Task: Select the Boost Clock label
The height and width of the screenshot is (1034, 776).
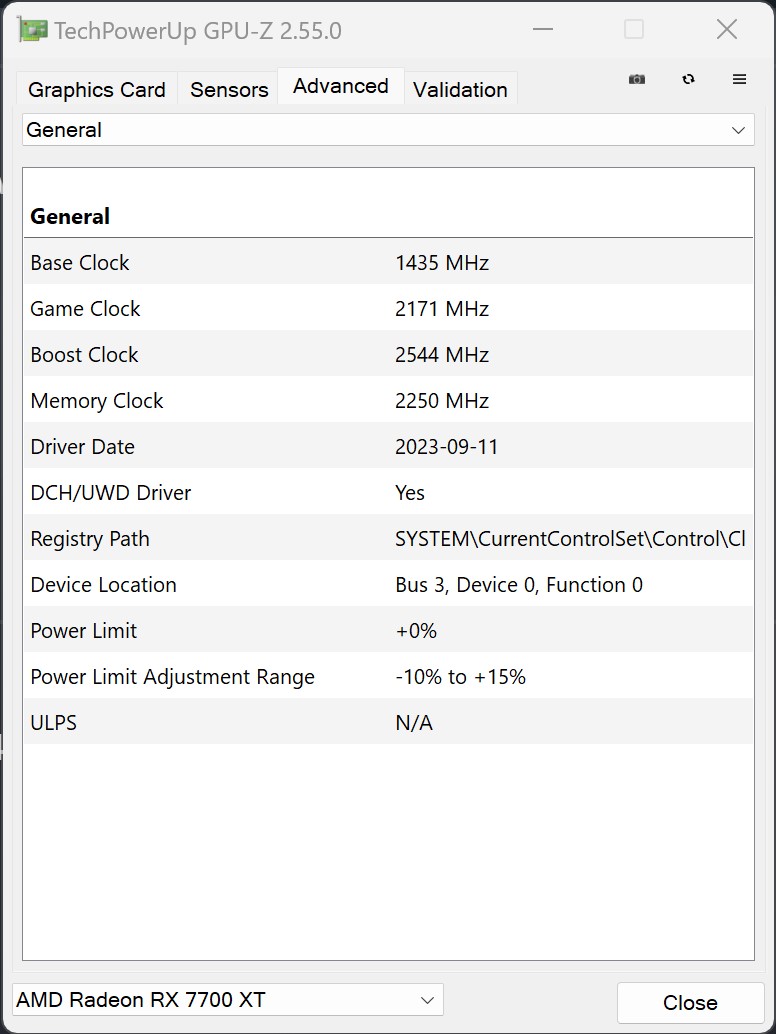Action: [x=84, y=355]
